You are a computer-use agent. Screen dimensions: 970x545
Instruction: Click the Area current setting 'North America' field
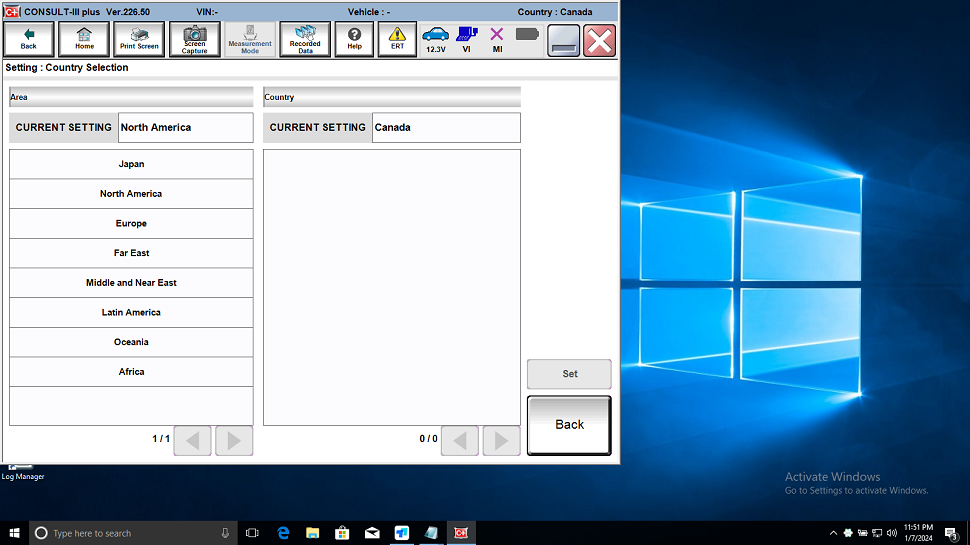[x=186, y=127]
